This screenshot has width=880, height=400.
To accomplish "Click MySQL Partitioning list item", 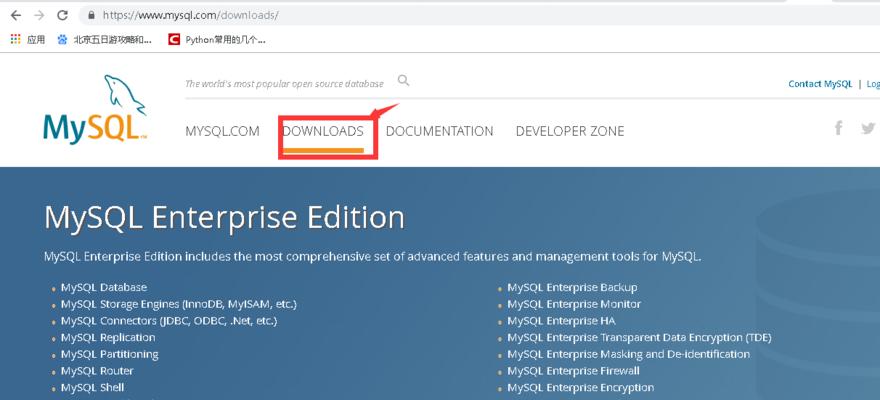I will tap(109, 355).
